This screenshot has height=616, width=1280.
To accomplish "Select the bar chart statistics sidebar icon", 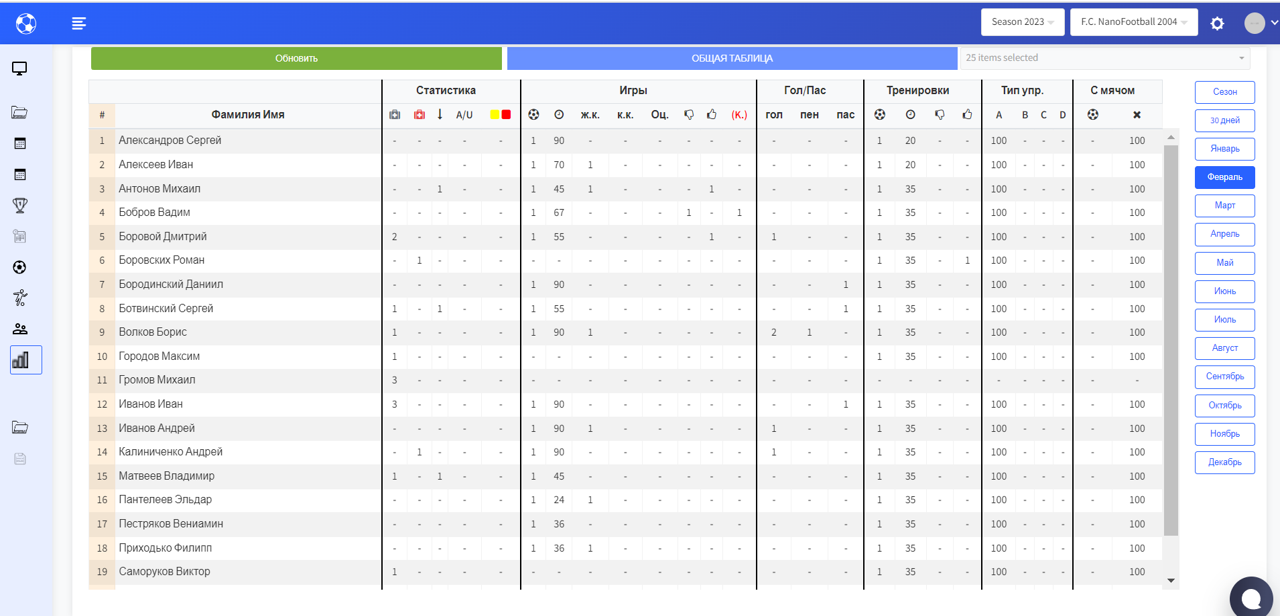I will point(21,360).
